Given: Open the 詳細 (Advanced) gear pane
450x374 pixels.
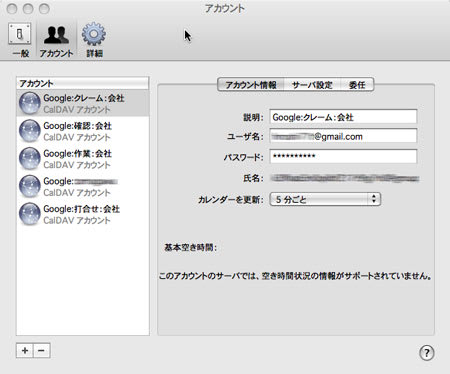Looking at the screenshot, I should pos(94,40).
